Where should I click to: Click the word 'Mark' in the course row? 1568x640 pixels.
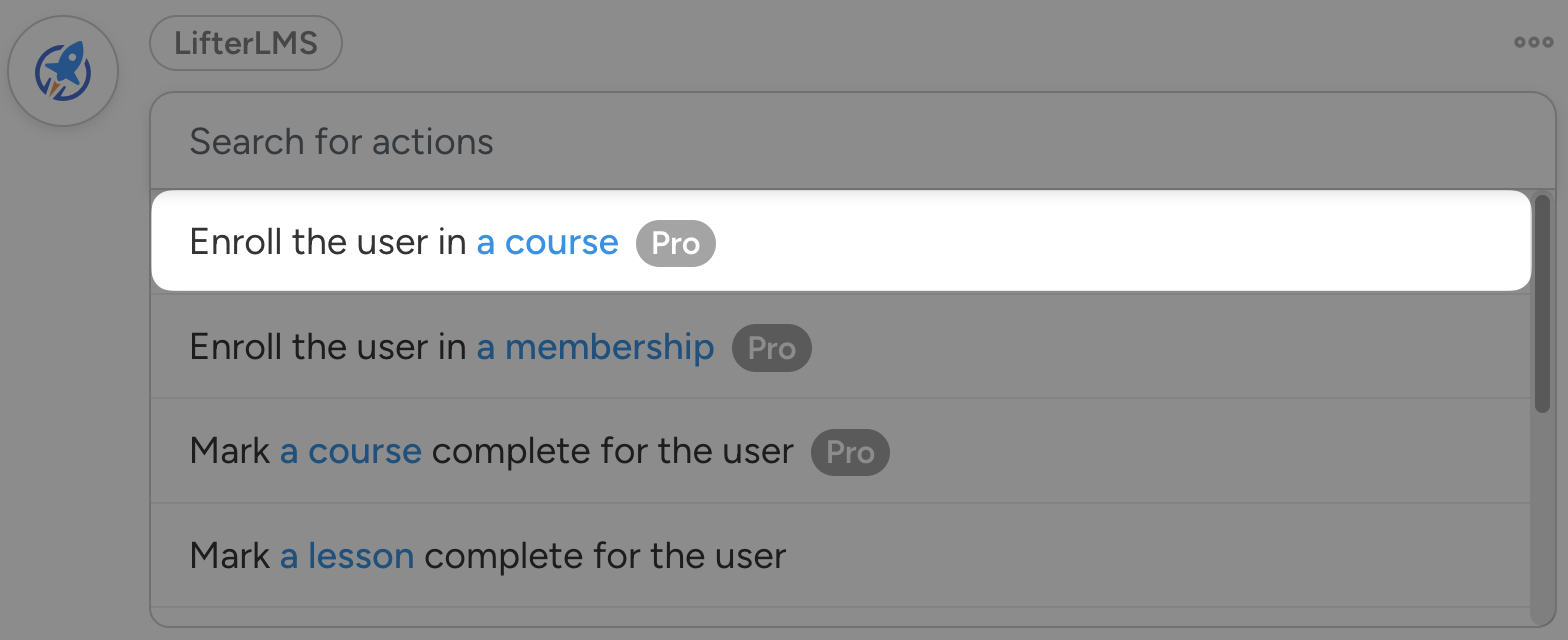coord(230,452)
